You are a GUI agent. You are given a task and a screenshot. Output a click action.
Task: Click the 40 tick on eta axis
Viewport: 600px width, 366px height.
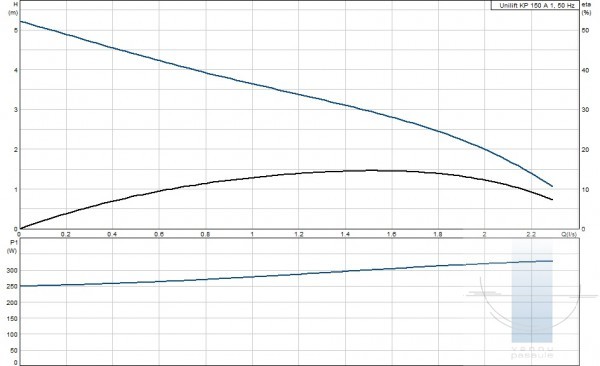pyautogui.click(x=585, y=70)
